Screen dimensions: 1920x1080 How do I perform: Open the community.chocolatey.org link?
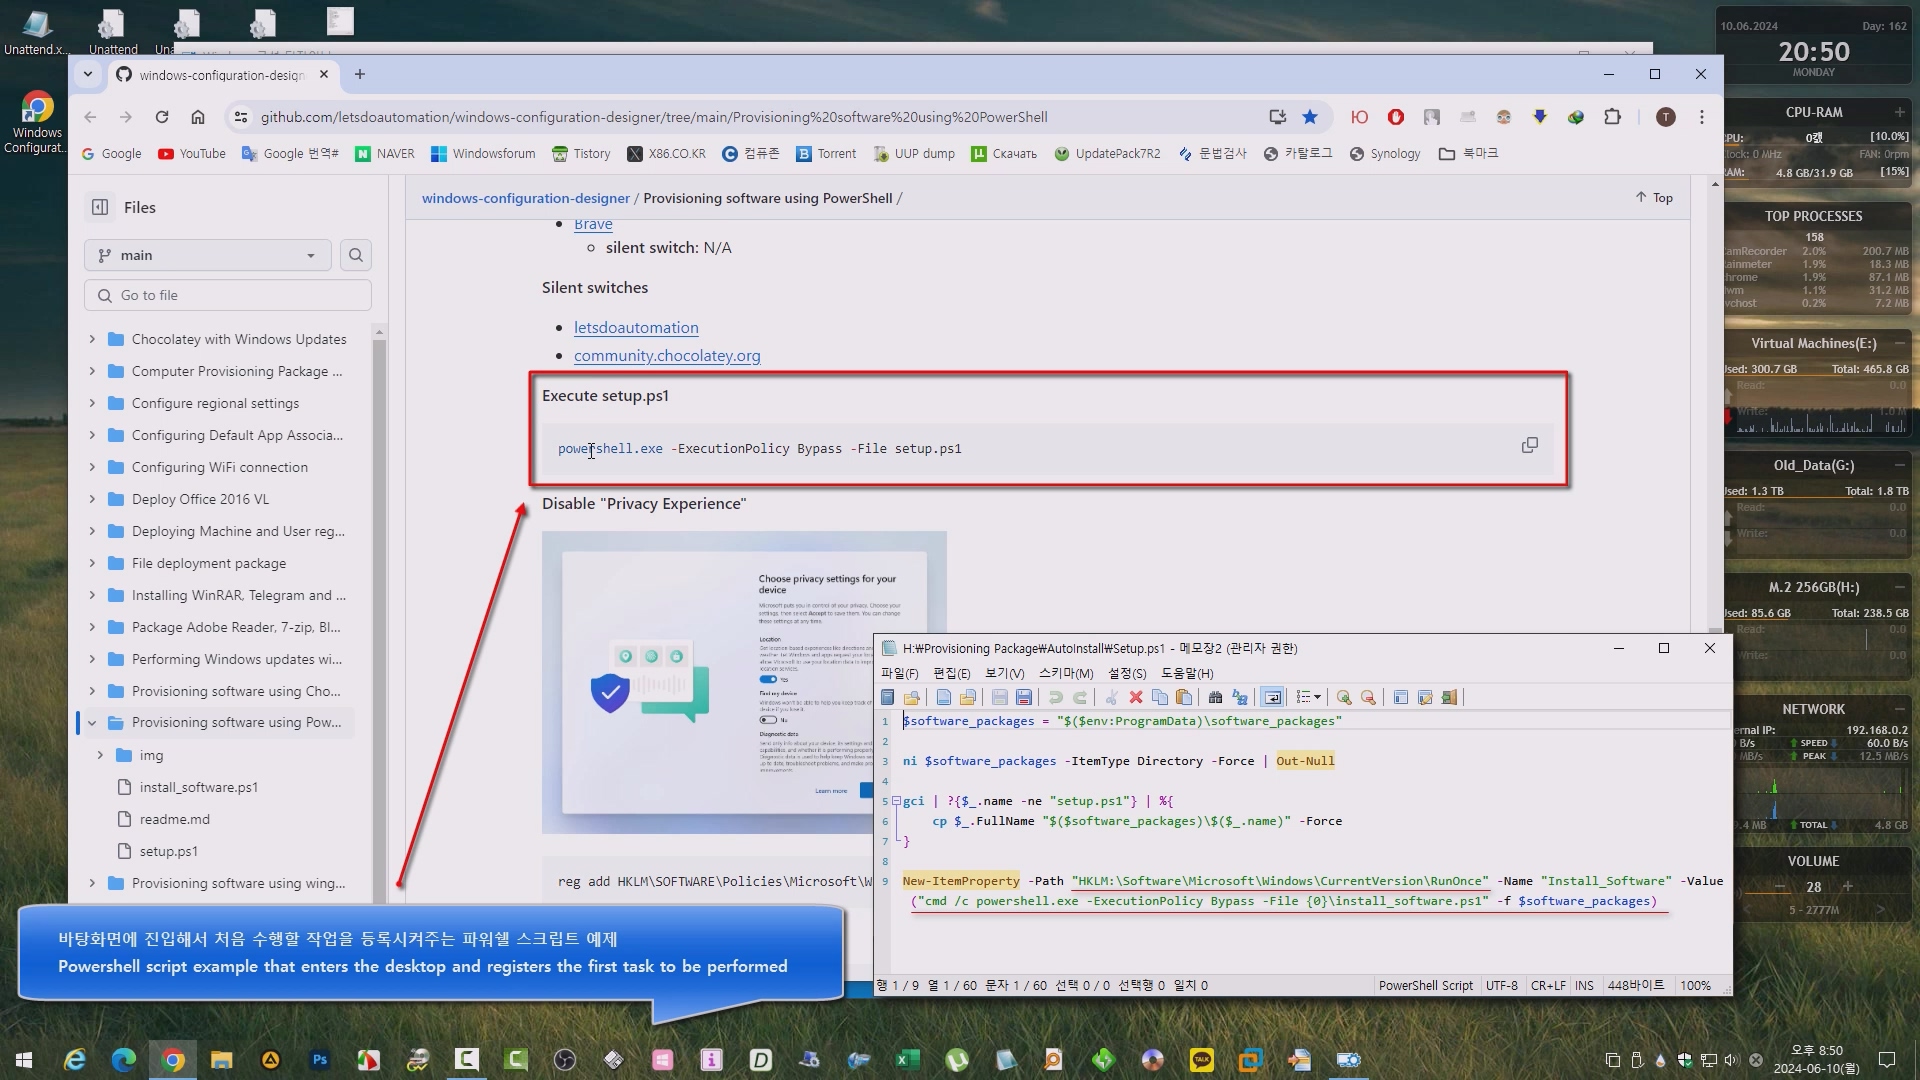(667, 355)
